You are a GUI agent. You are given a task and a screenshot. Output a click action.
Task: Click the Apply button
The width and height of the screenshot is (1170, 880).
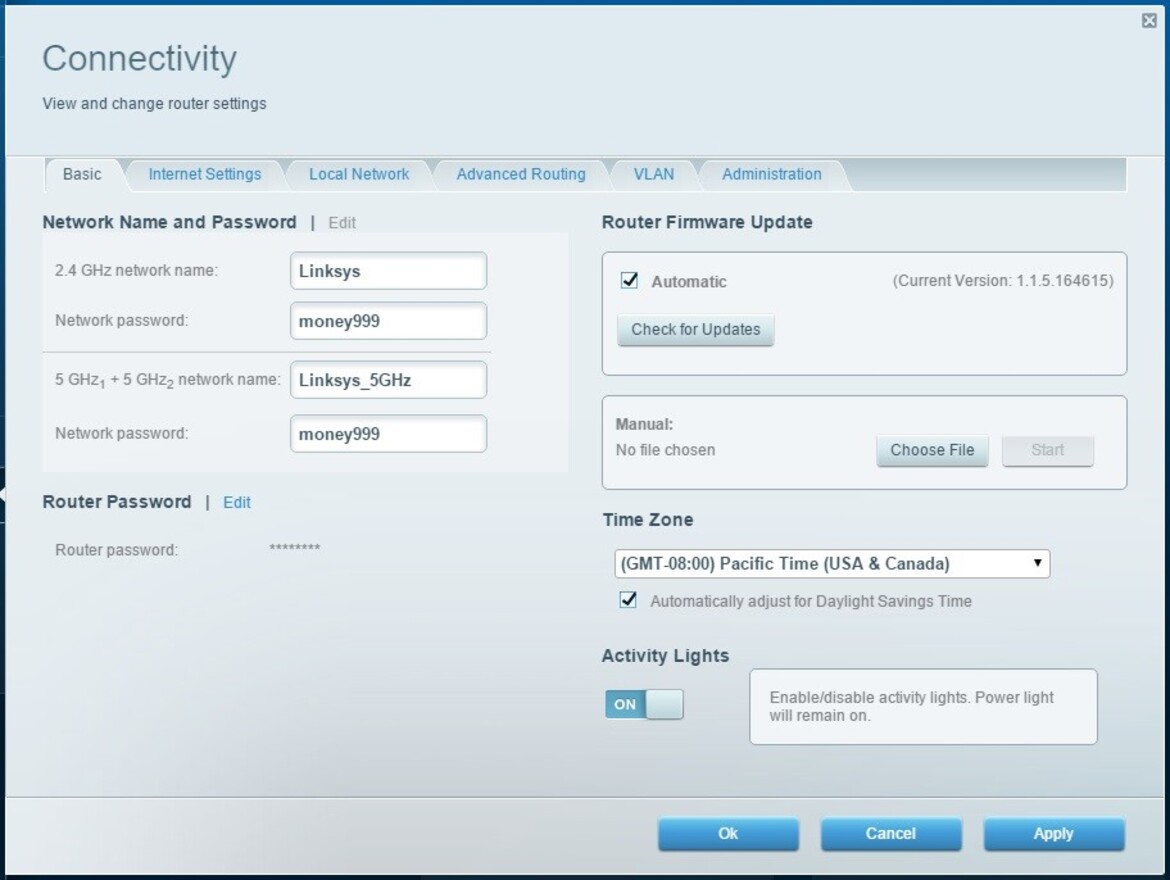tap(1054, 834)
